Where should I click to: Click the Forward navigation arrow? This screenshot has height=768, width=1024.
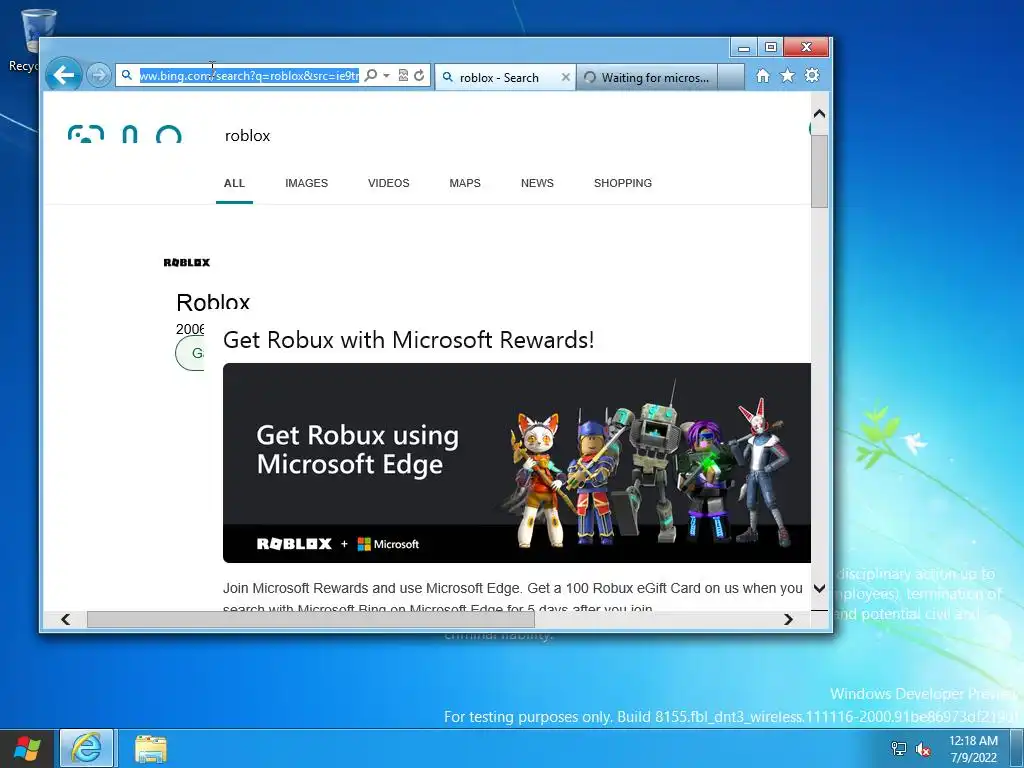point(99,75)
